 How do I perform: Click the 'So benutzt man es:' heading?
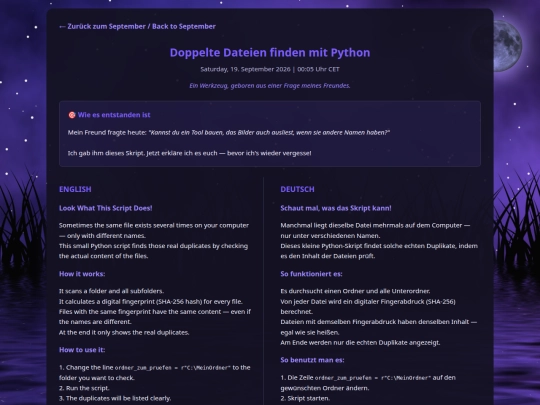pos(312,360)
